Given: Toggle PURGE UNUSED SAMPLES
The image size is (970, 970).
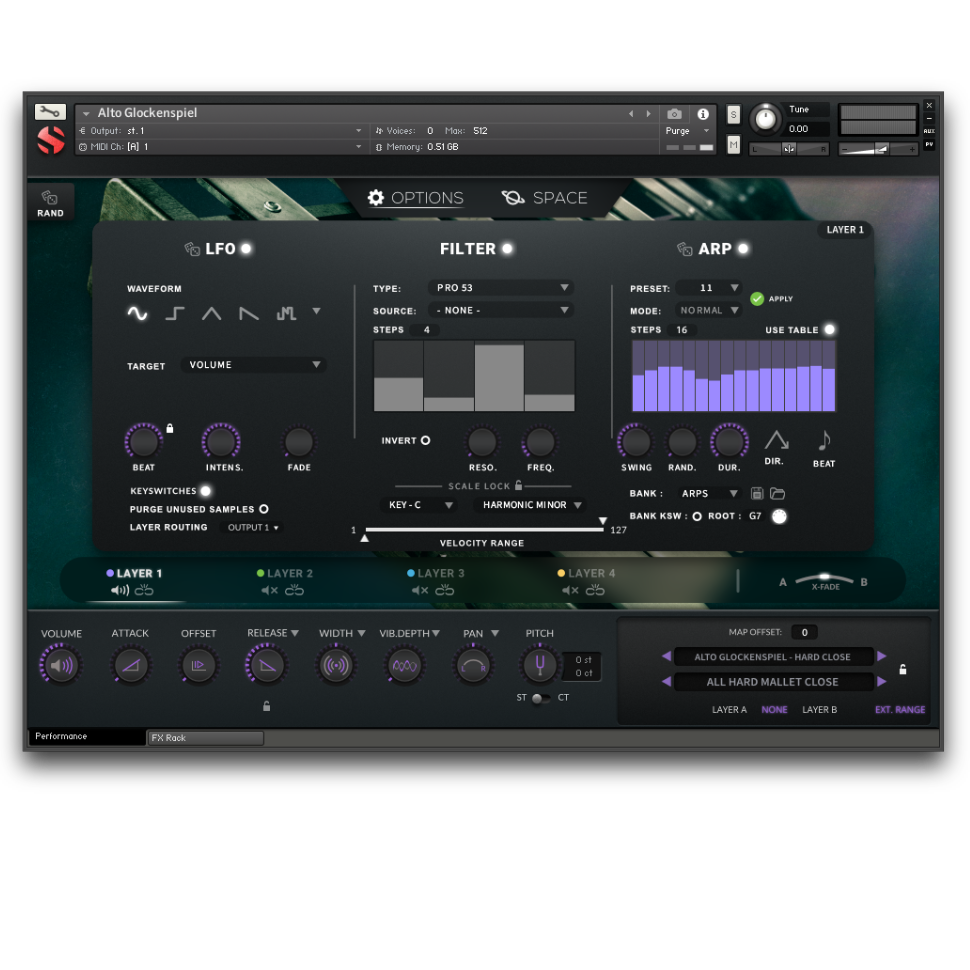Looking at the screenshot, I should [263, 509].
